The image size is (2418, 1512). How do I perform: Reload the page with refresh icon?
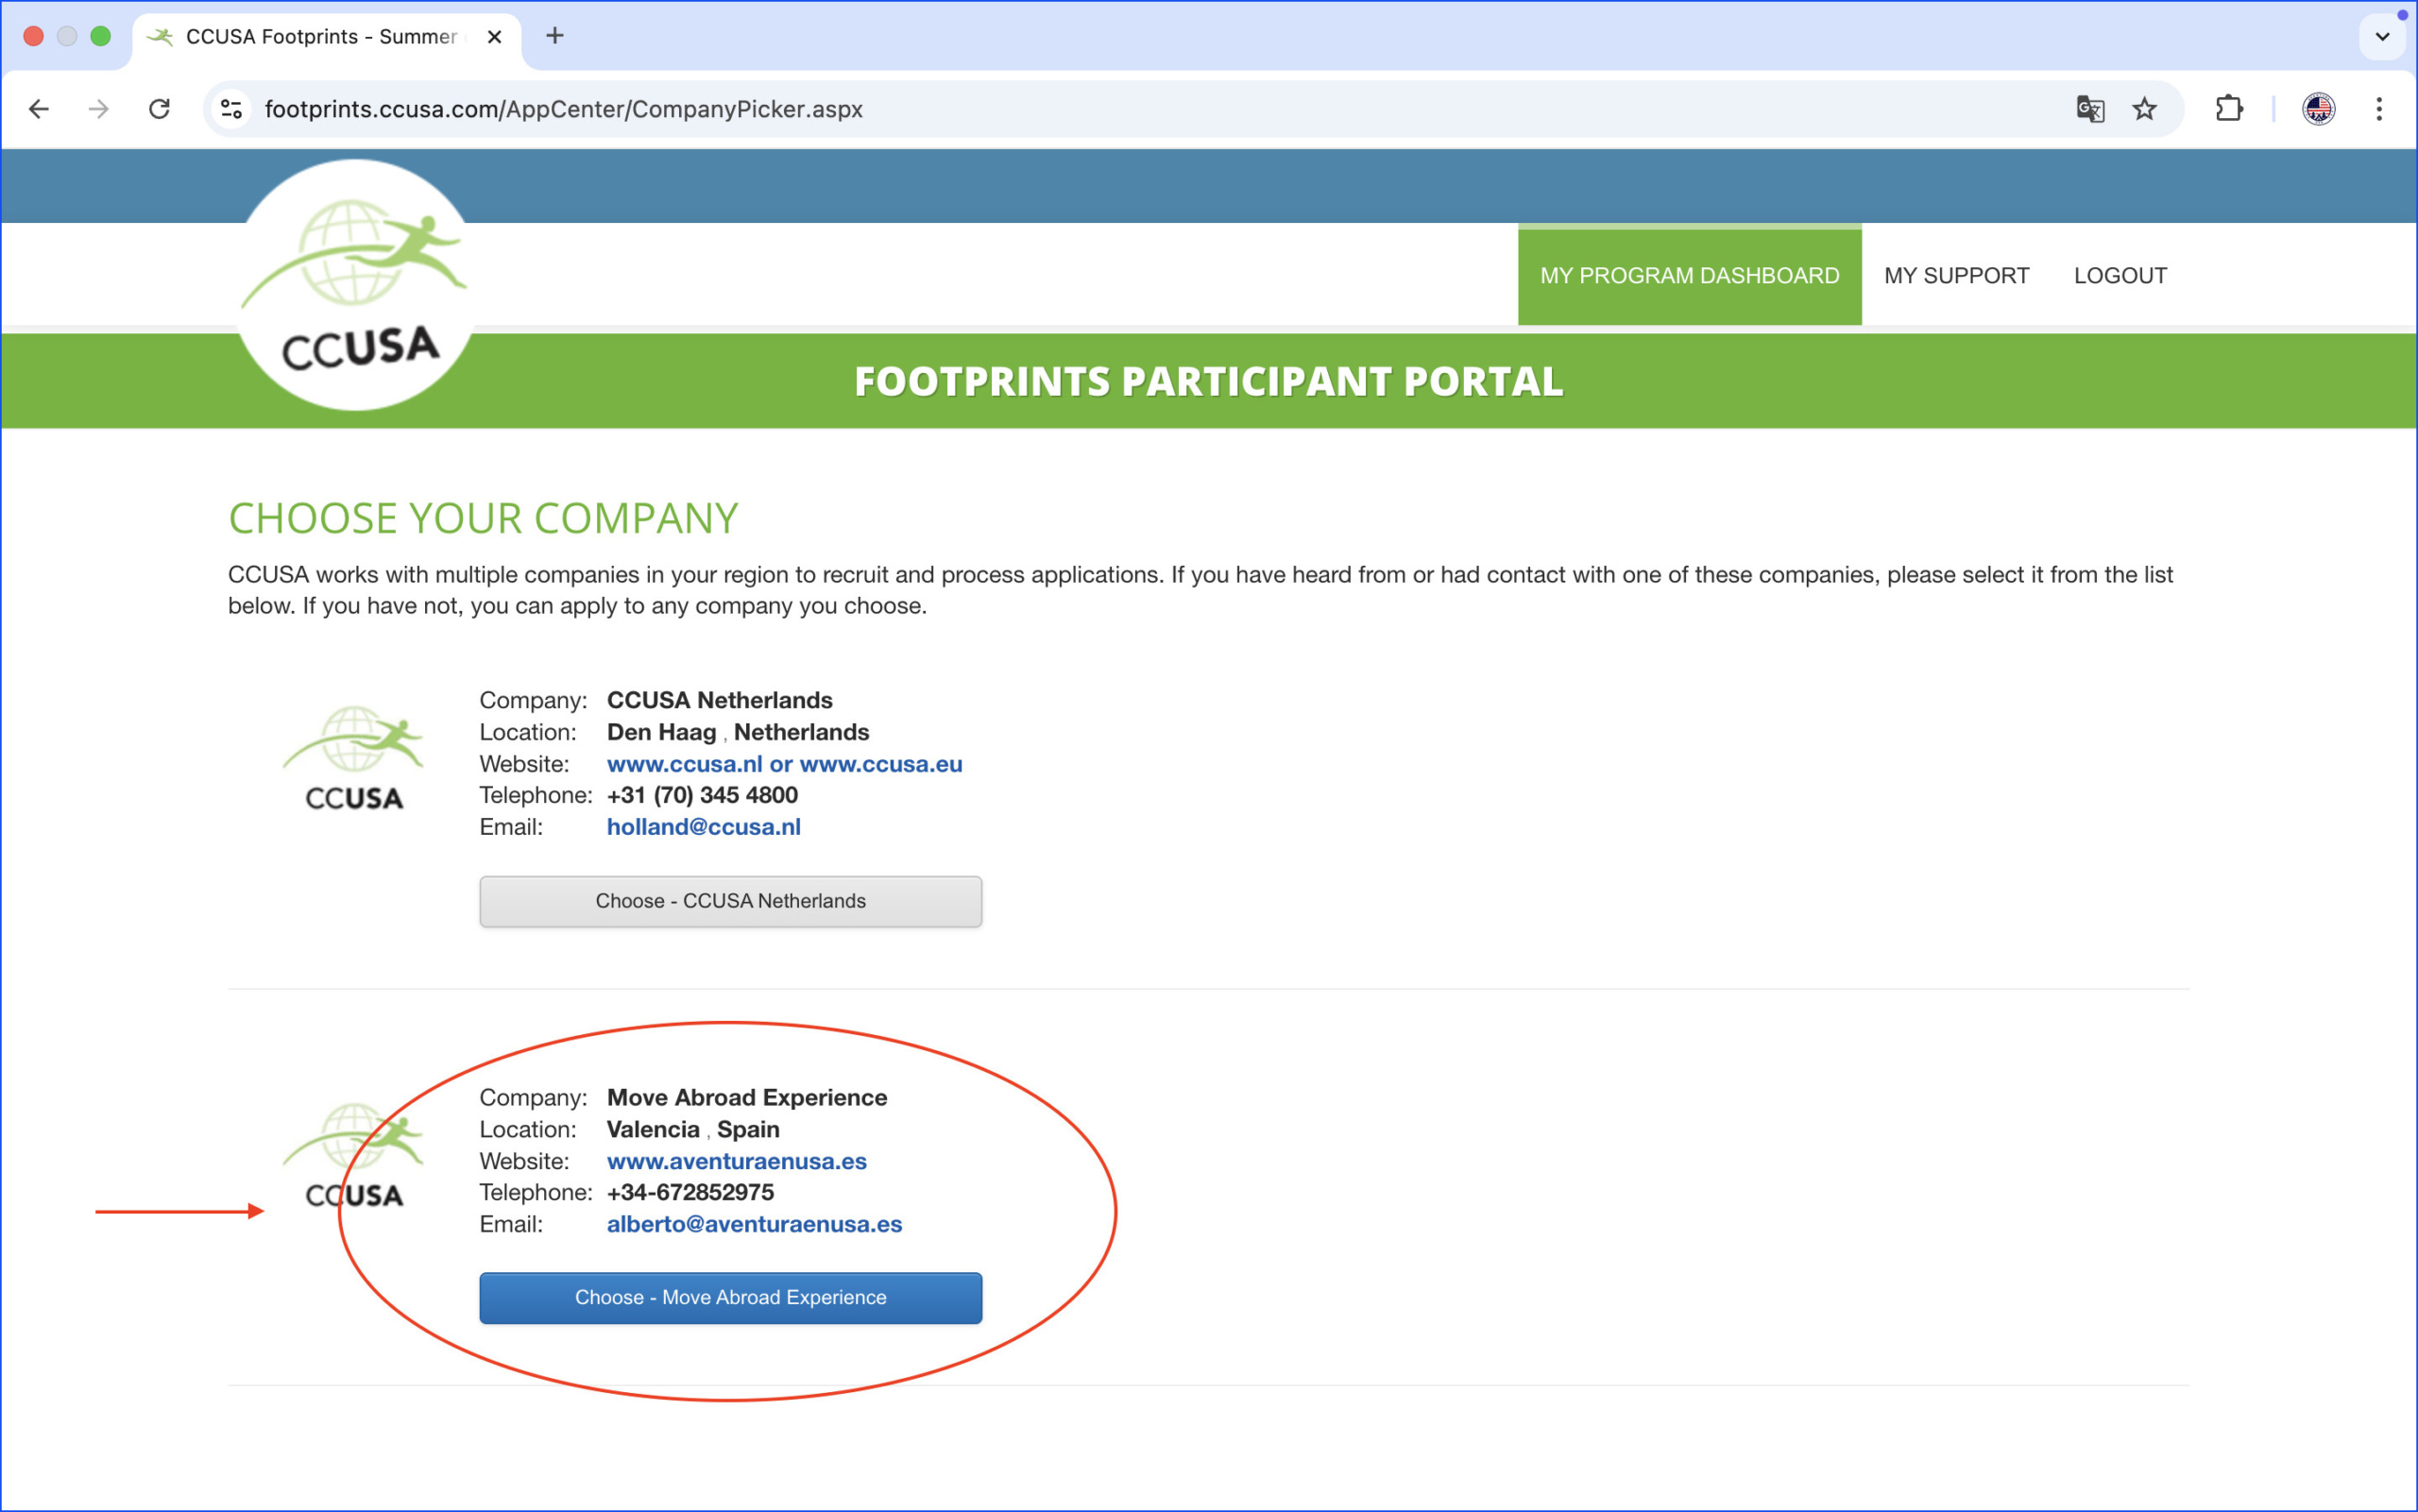click(159, 109)
